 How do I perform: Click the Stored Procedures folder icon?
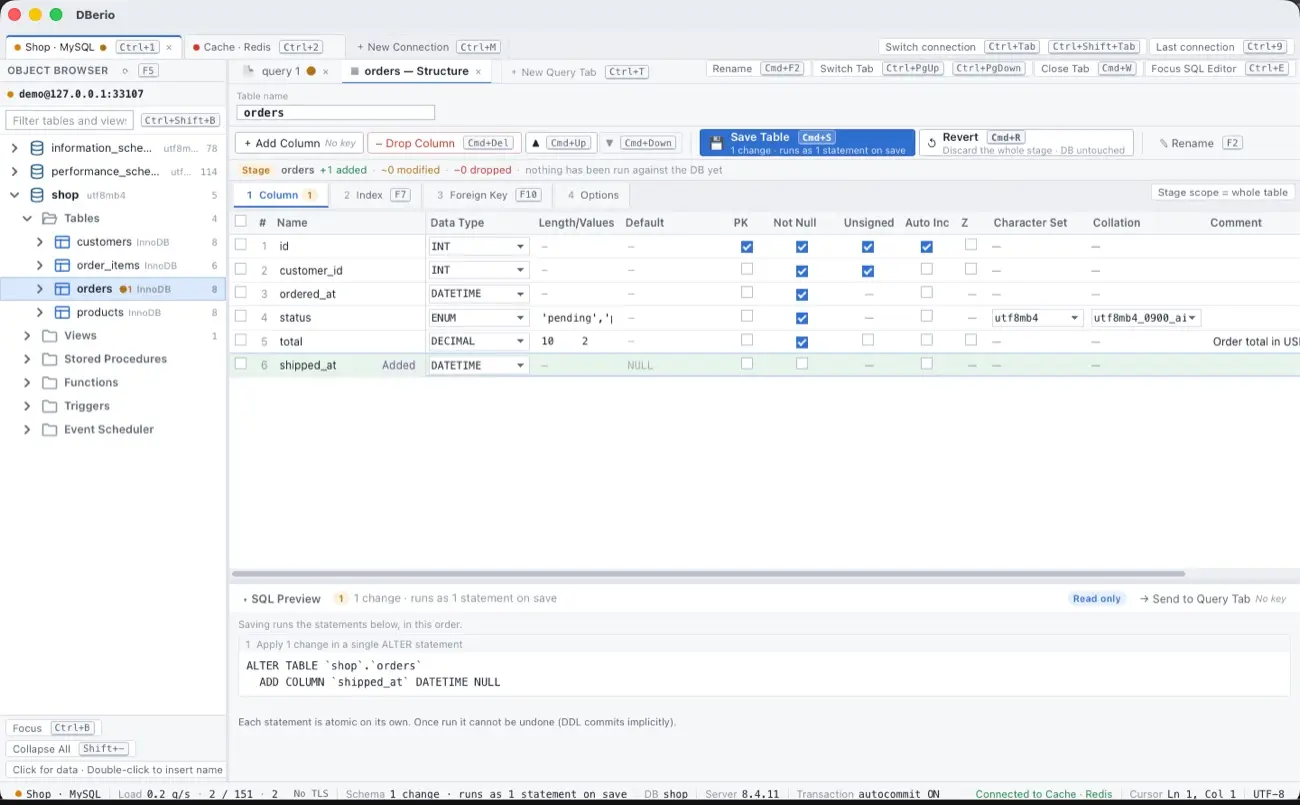point(49,359)
